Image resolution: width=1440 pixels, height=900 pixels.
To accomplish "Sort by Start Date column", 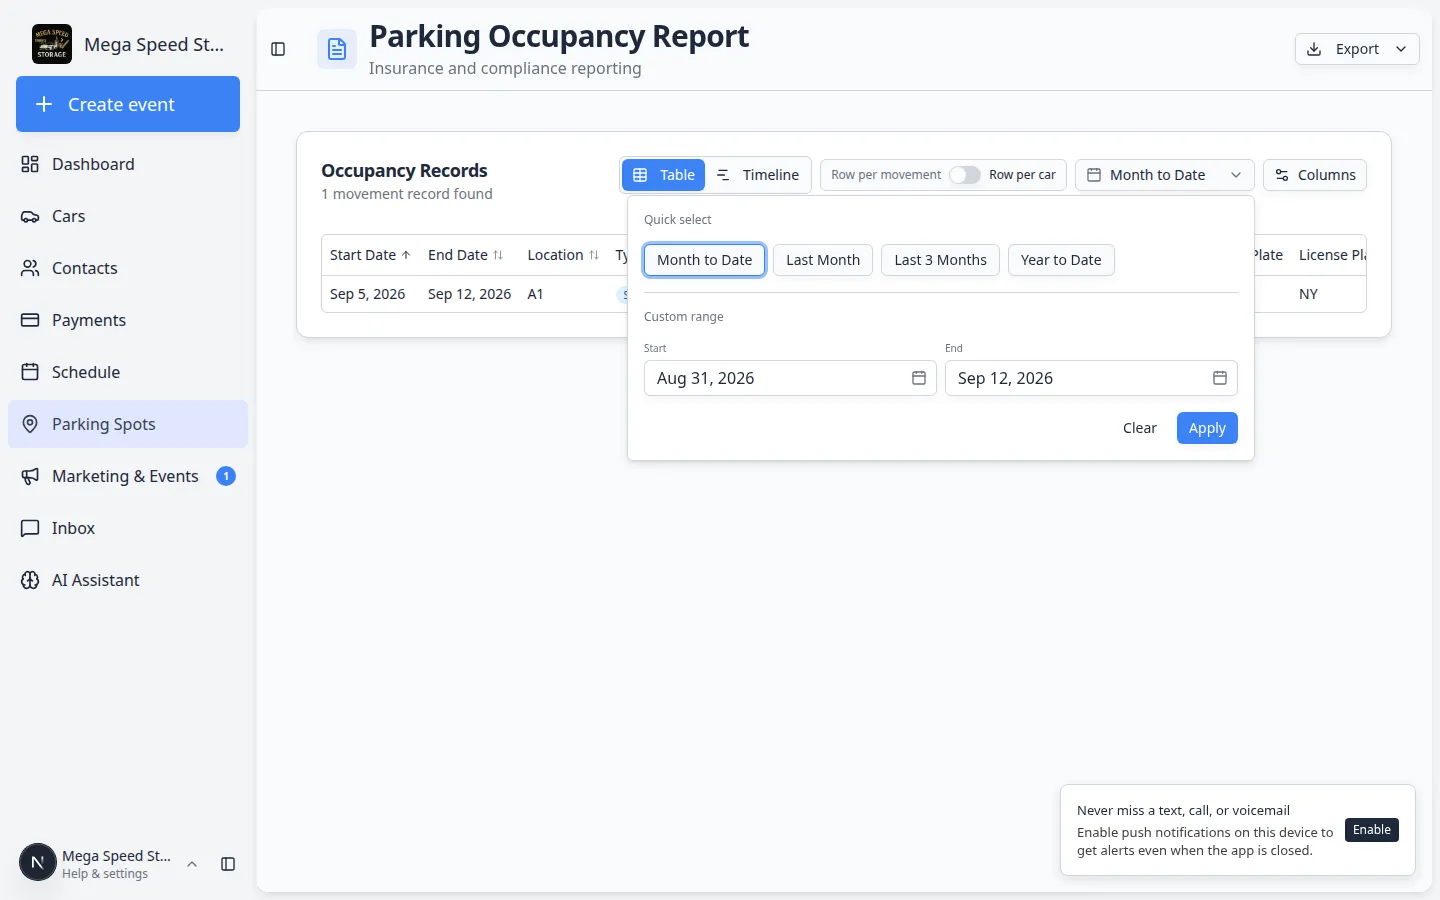I will [x=370, y=255].
